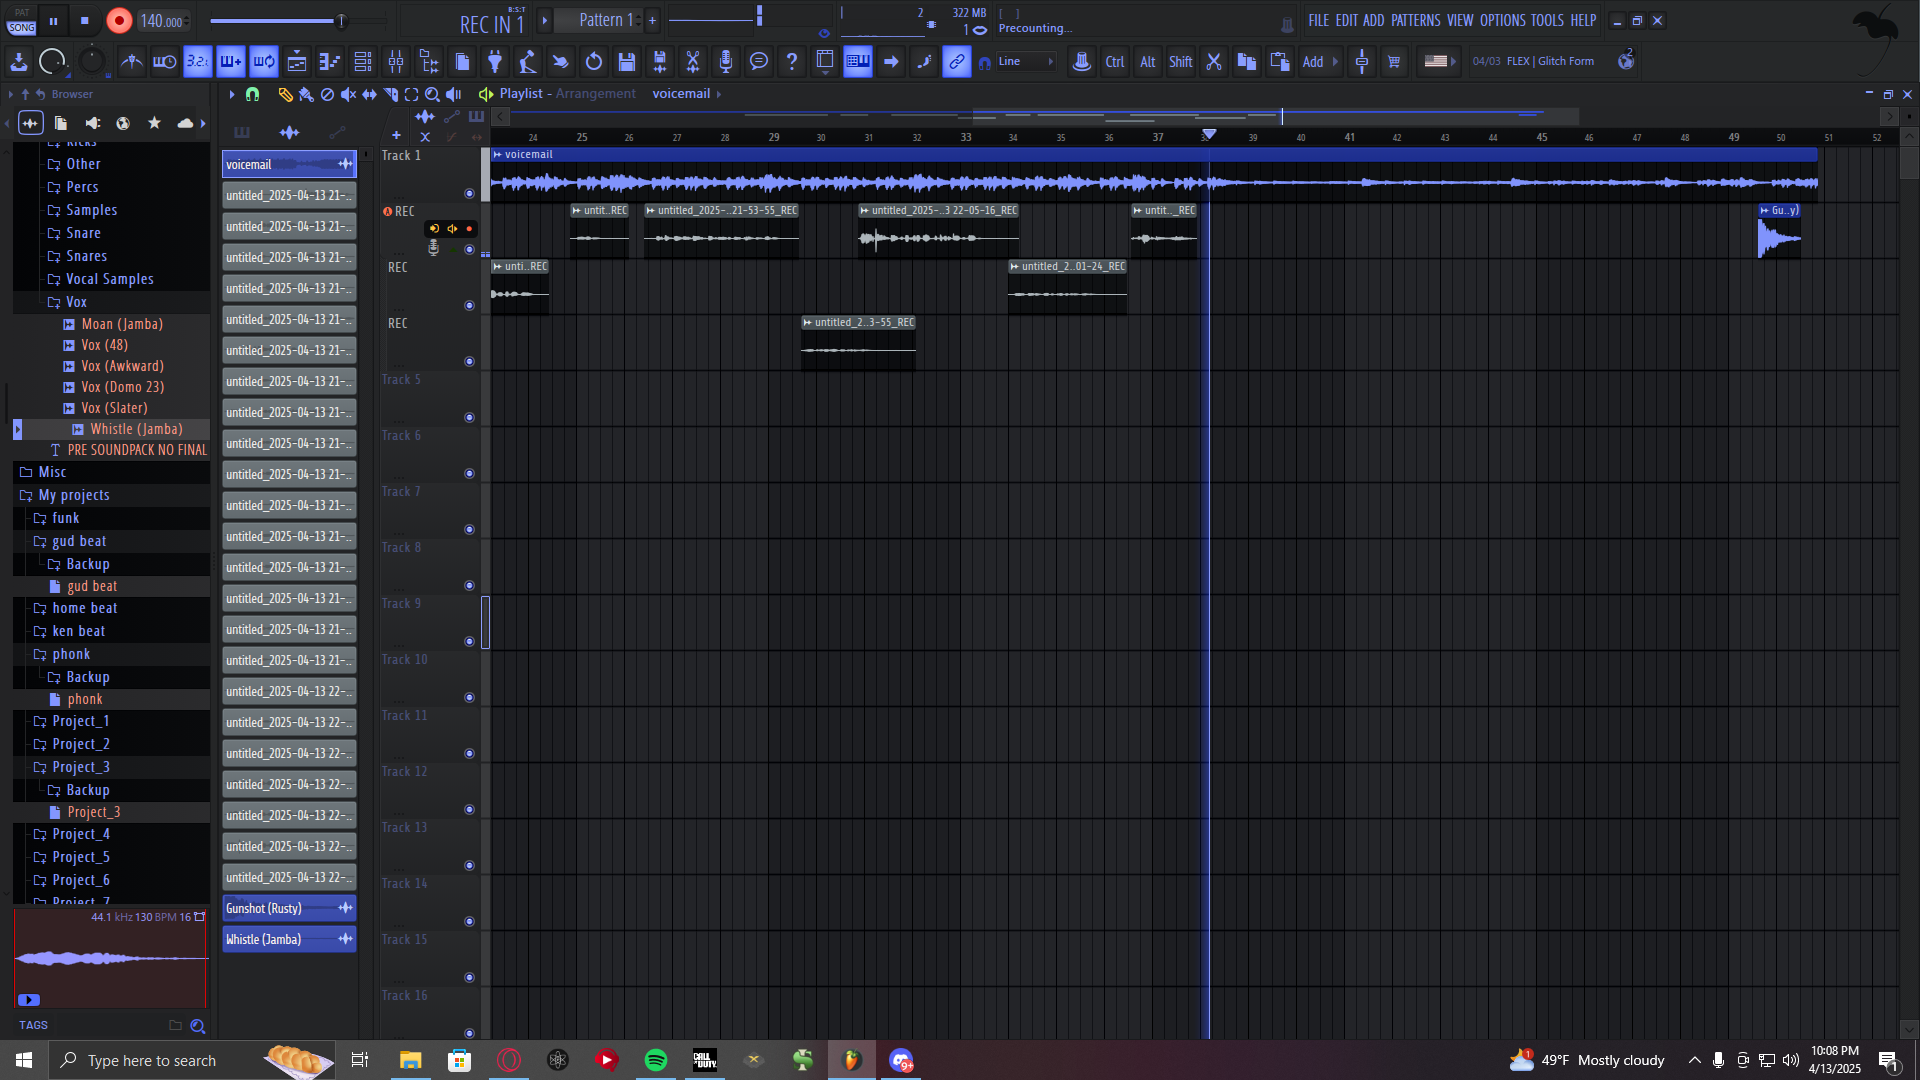Screen dimensions: 1920x1080
Task: Expand the Misc browser folder
Action: coord(52,472)
